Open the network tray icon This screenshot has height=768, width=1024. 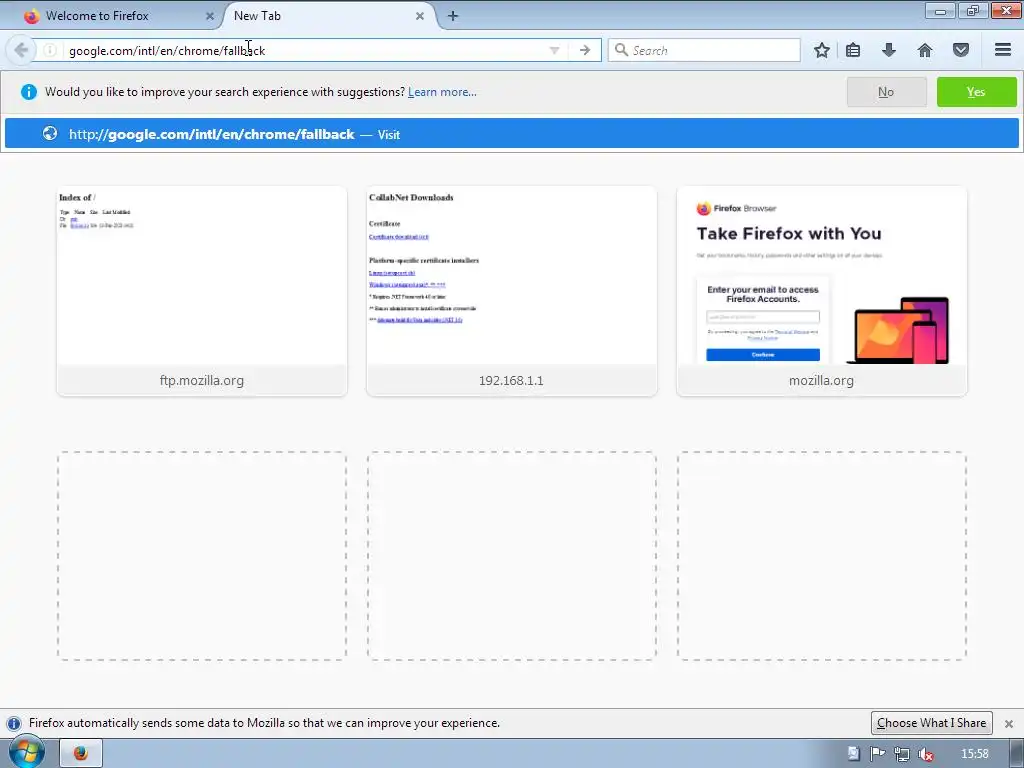click(x=902, y=754)
